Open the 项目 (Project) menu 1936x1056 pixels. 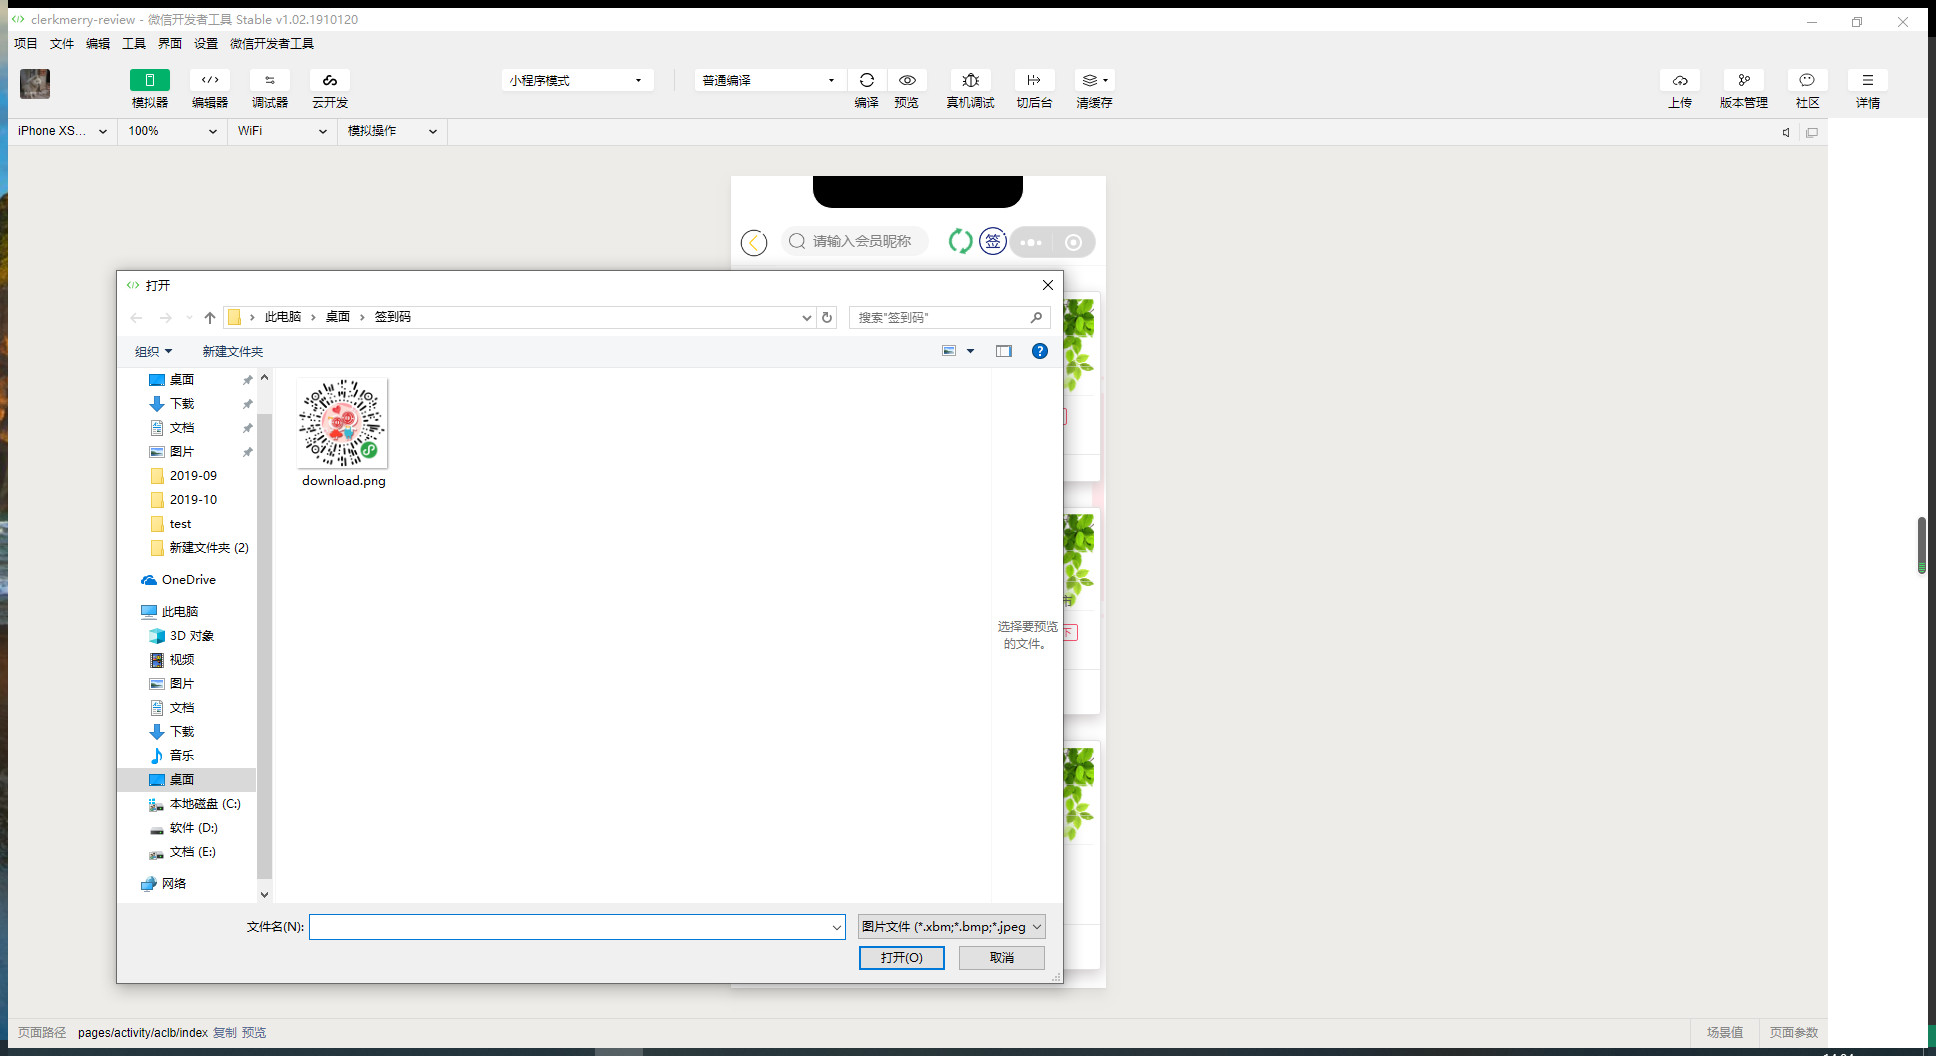point(26,43)
